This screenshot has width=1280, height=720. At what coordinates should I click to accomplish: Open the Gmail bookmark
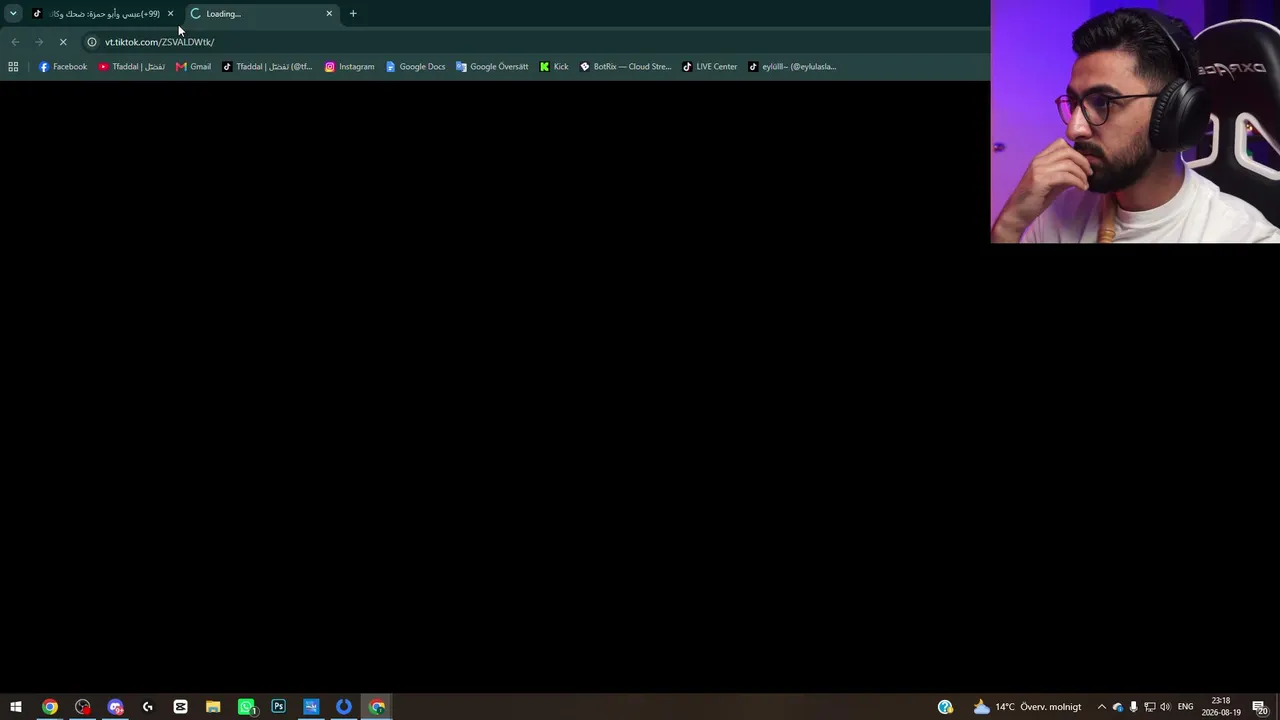pos(194,67)
